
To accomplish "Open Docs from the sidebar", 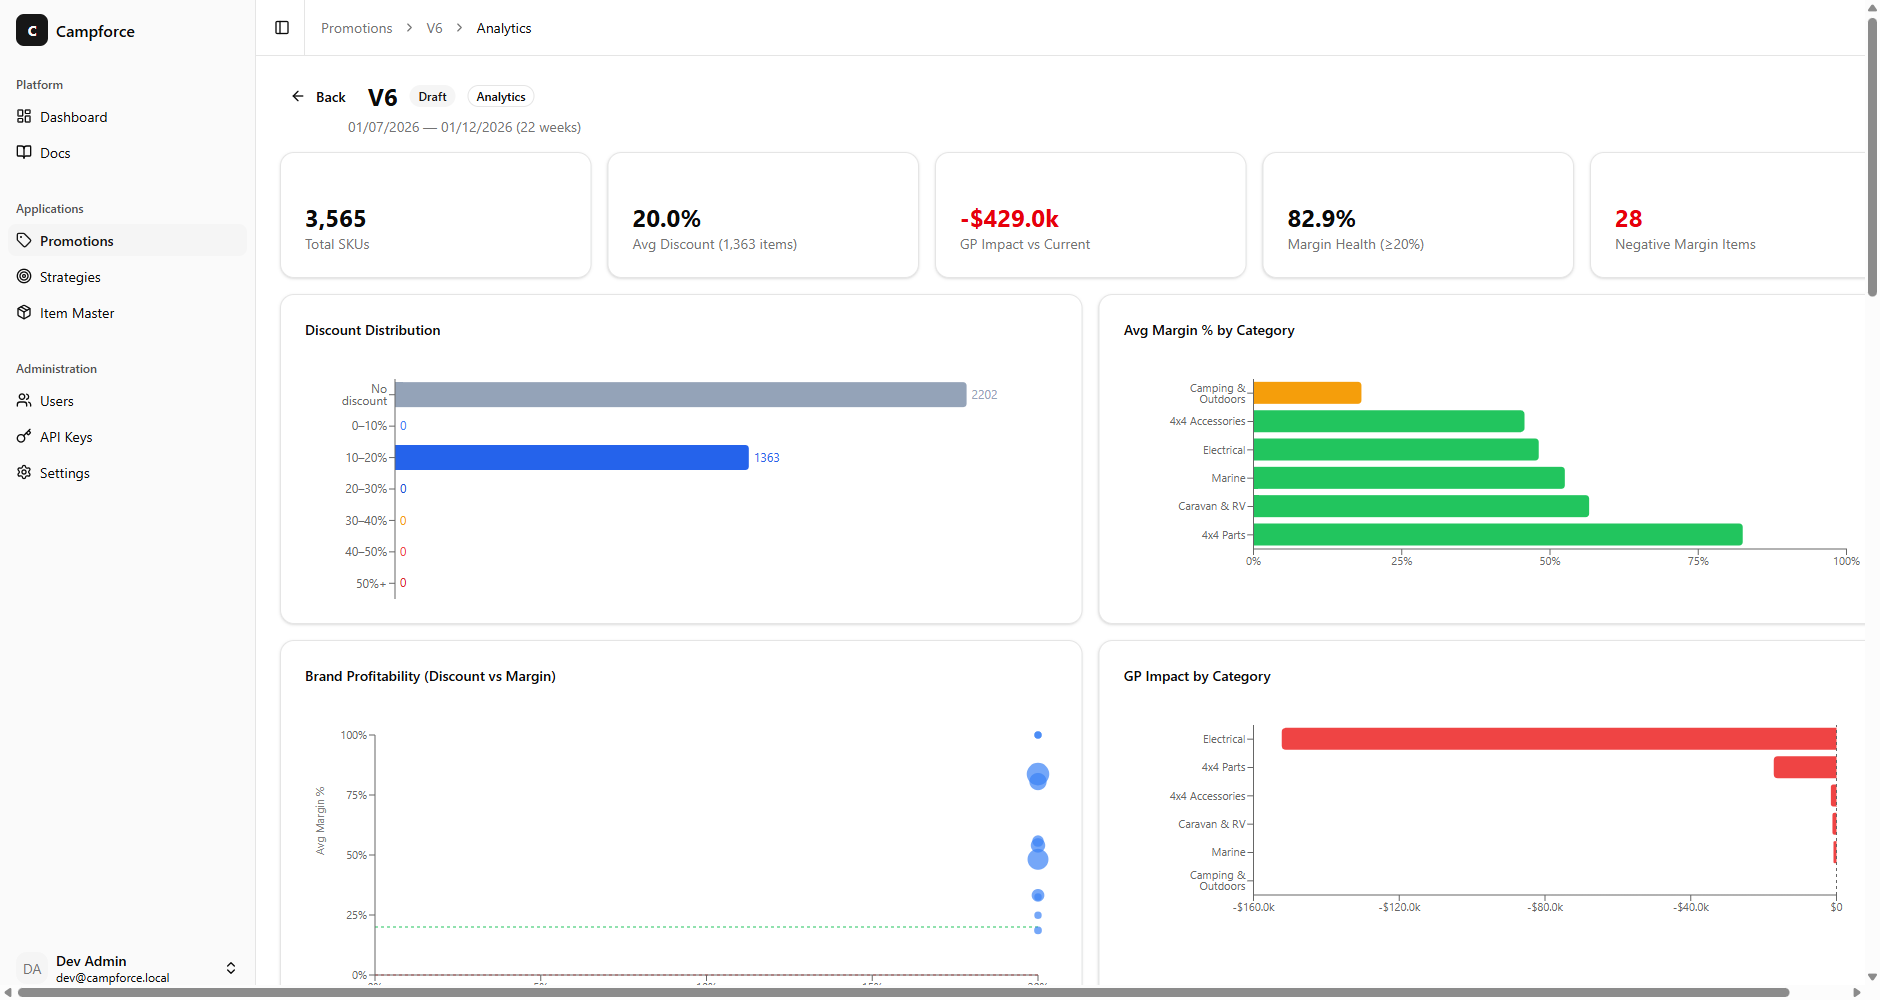I will point(127,152).
